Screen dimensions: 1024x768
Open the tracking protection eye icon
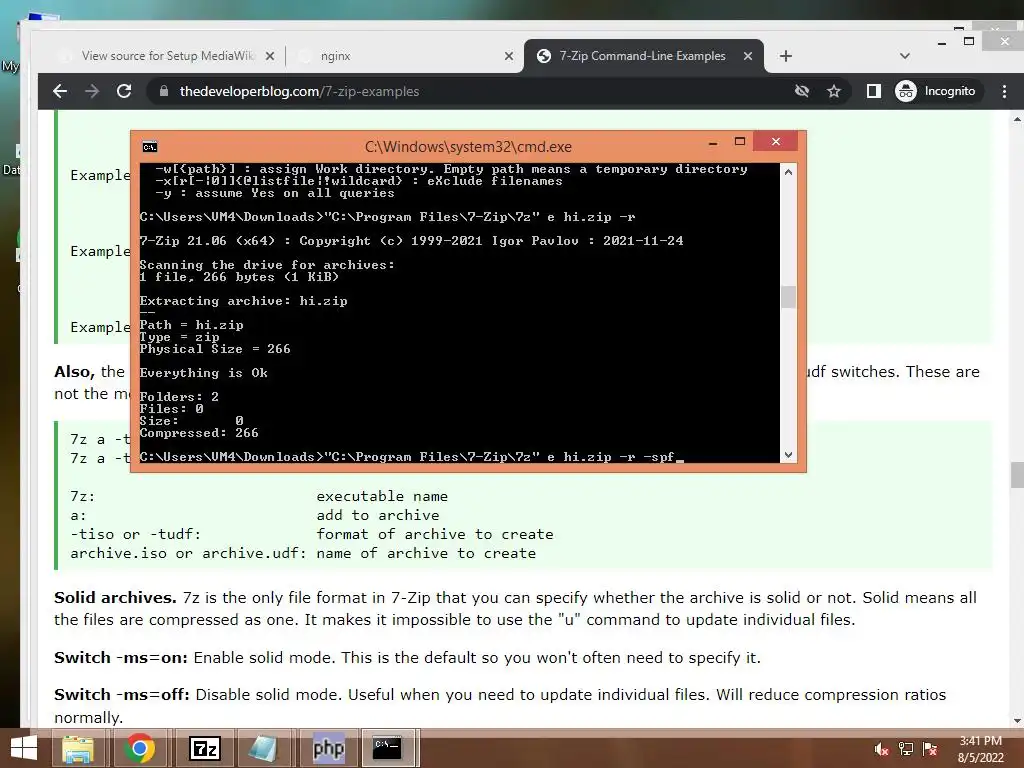pos(802,91)
